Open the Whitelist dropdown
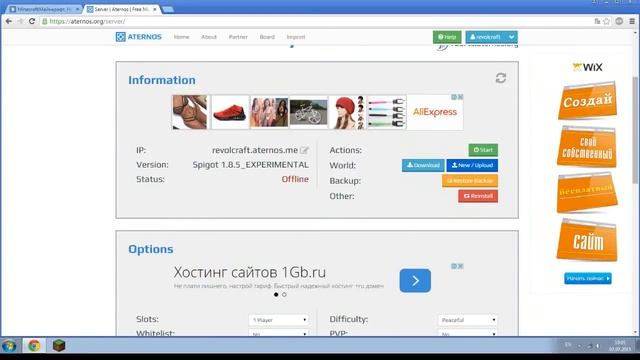 coord(278,333)
